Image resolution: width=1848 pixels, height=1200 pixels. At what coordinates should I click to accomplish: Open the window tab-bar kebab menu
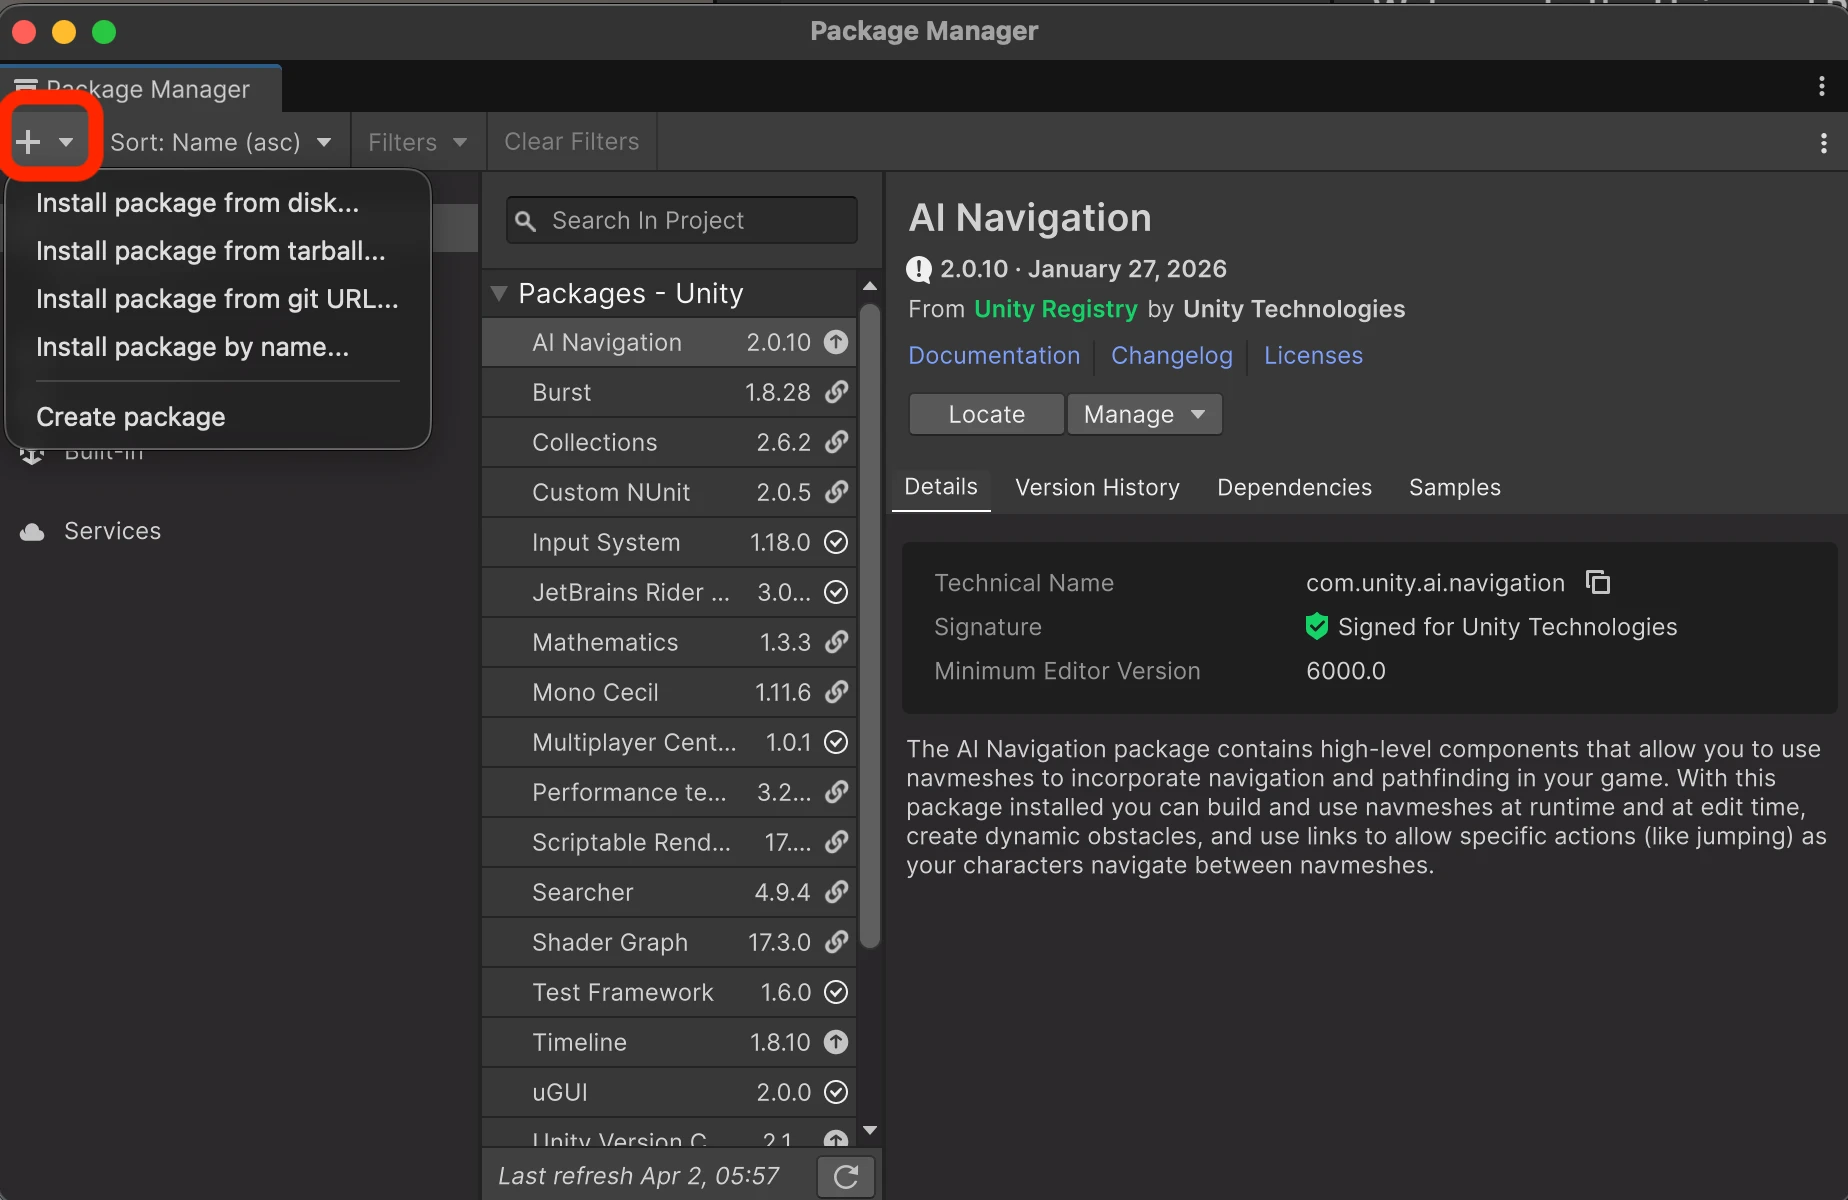1822,87
